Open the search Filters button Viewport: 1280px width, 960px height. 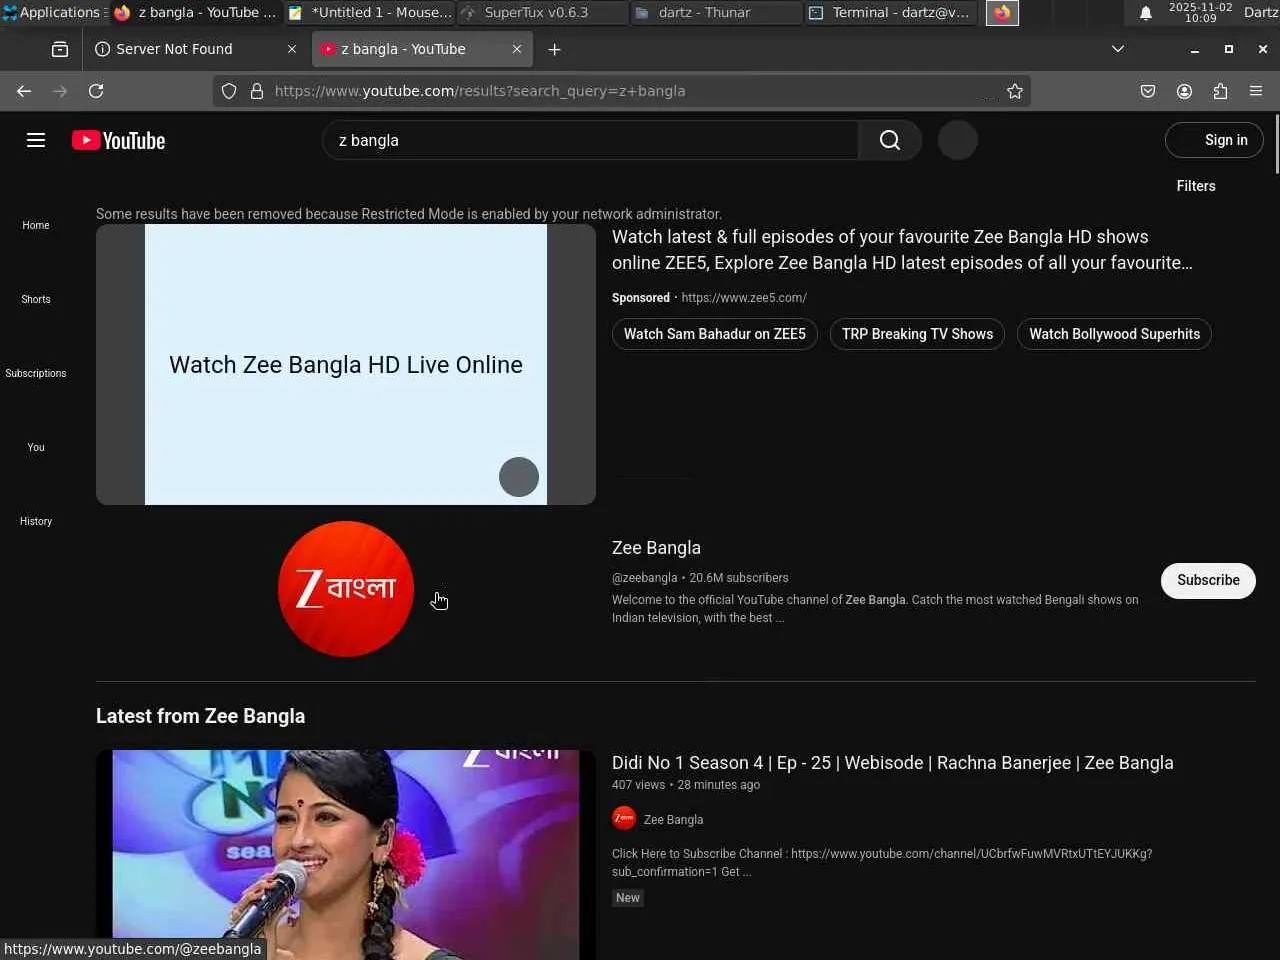(1196, 186)
